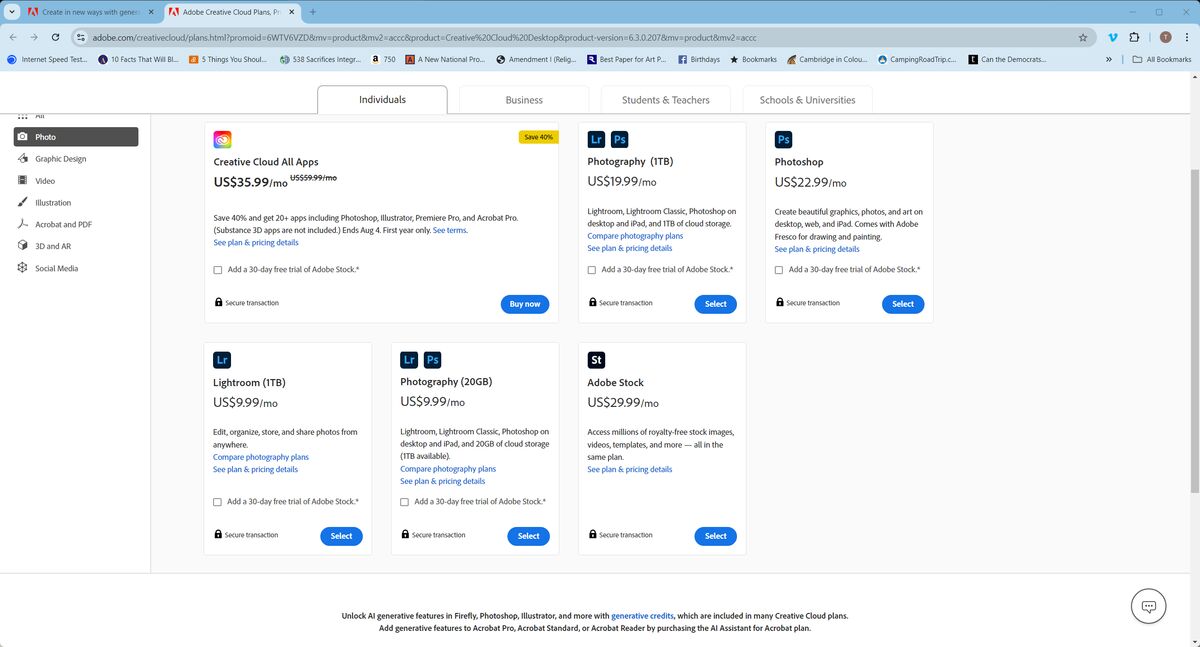View plan & pricing details for Adobe Stock
This screenshot has height=647, width=1200.
[630, 469]
